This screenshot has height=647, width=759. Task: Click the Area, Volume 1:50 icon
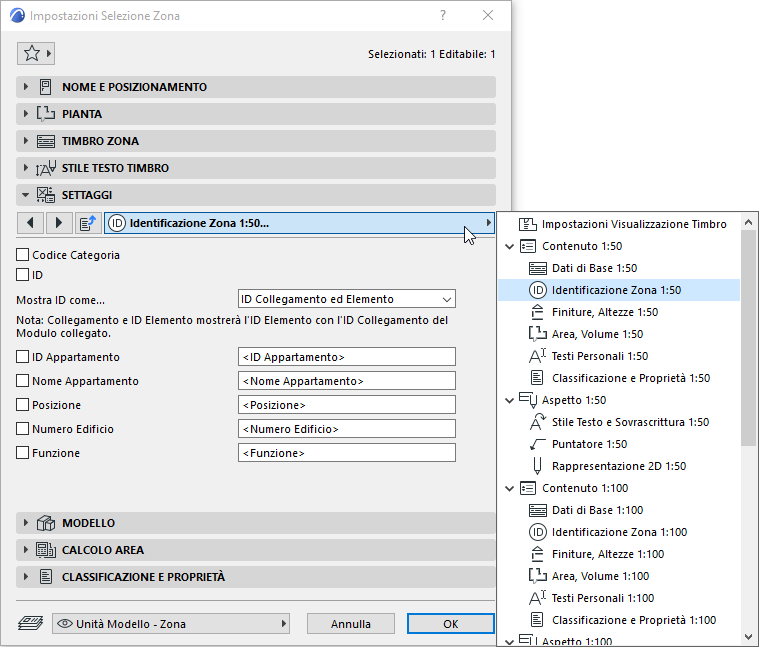(538, 334)
